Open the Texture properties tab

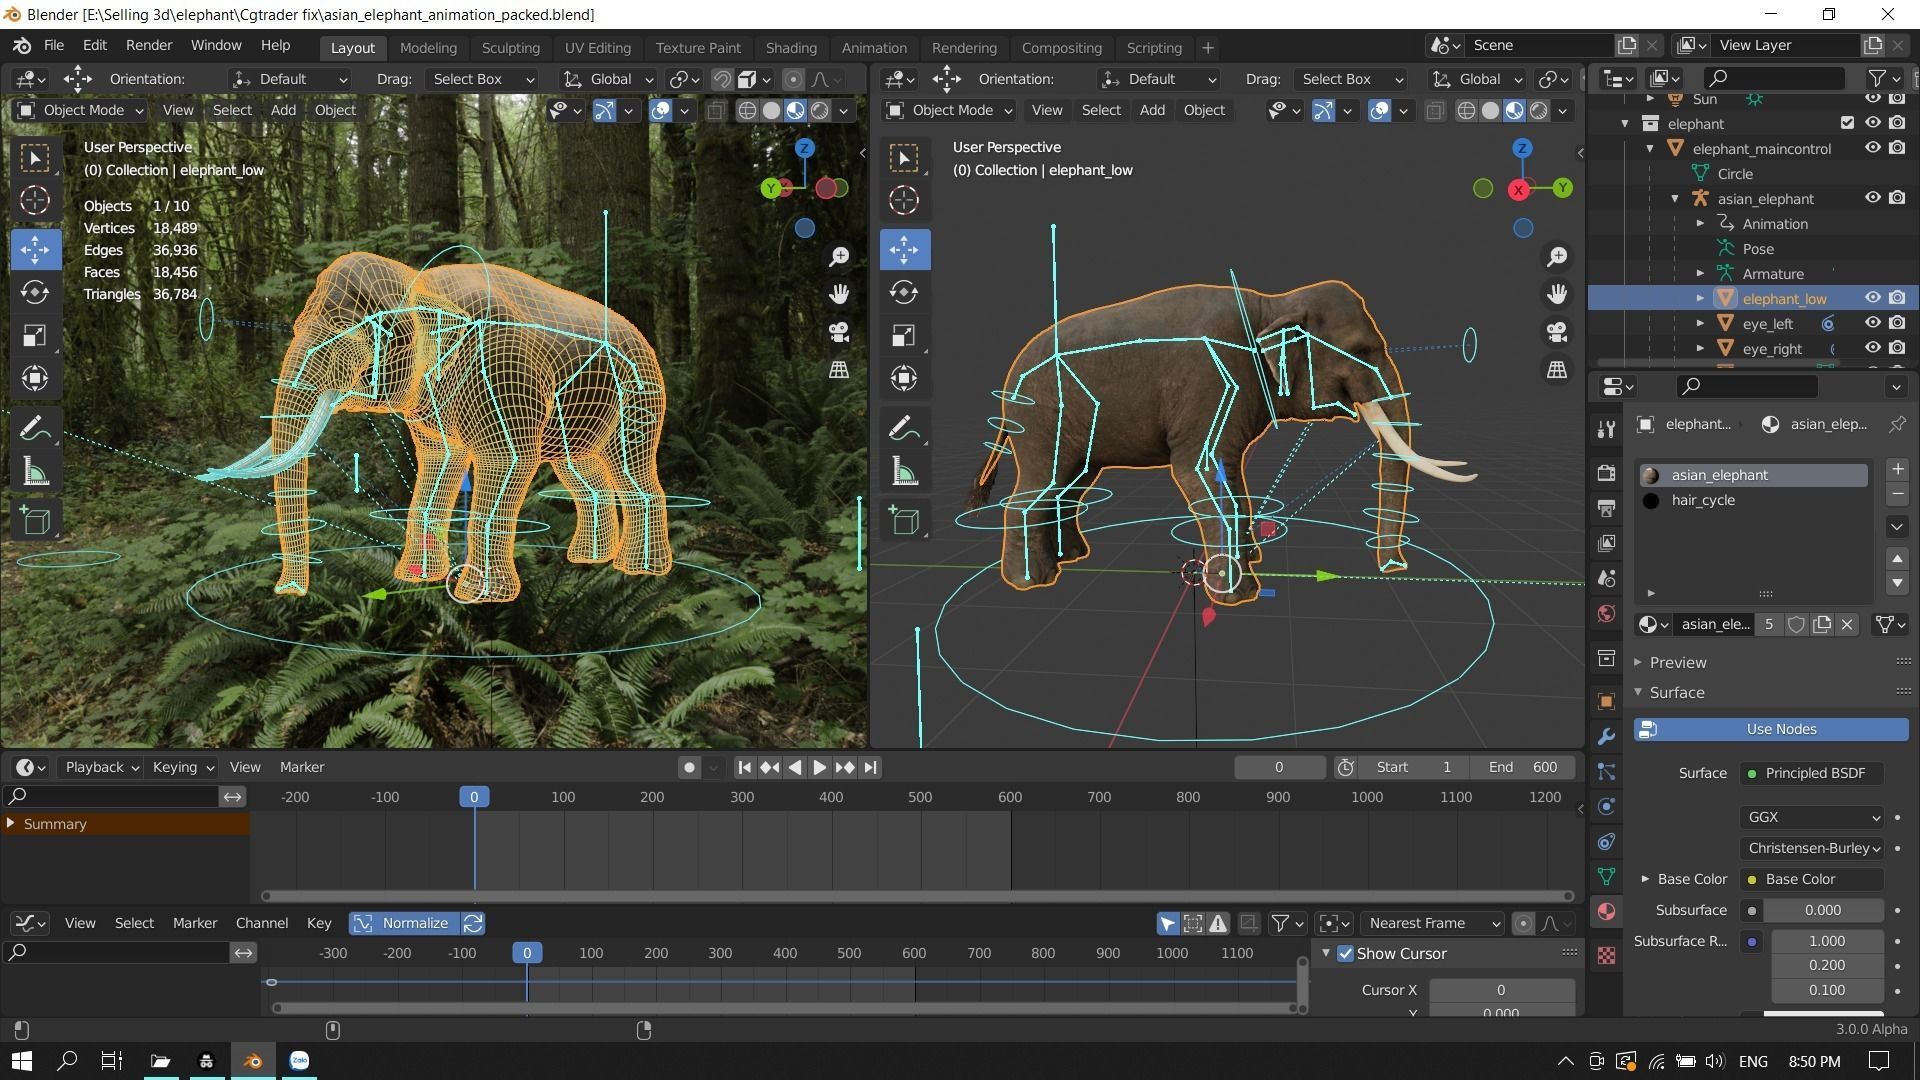coord(1606,956)
